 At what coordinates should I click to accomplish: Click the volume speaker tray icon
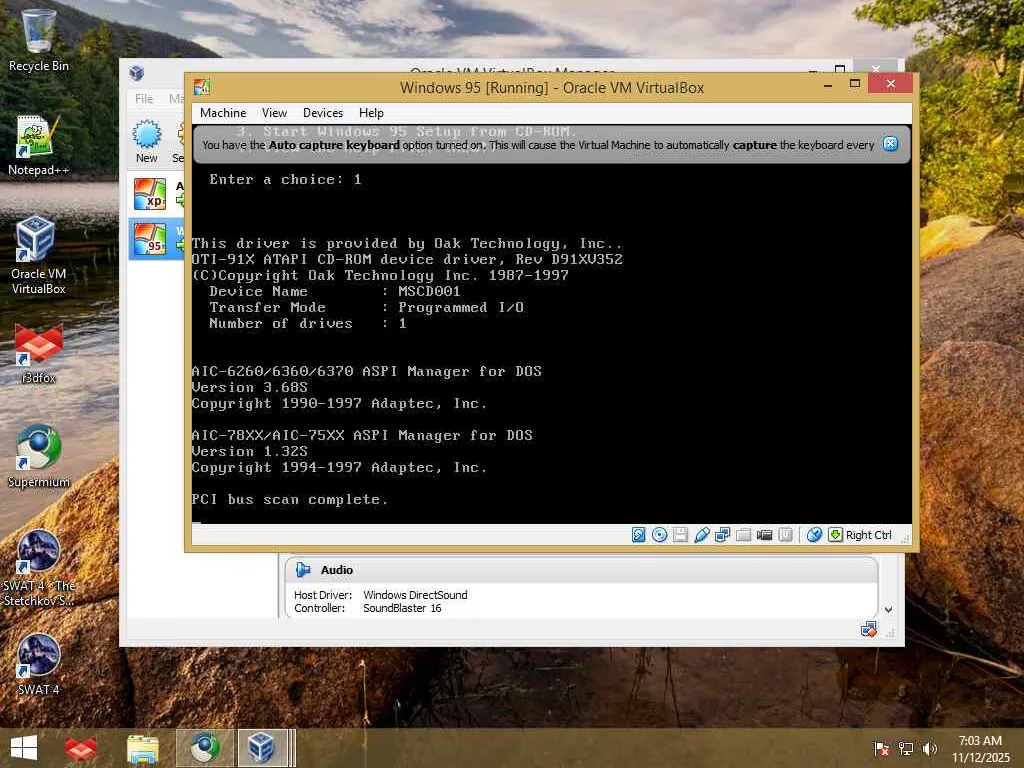tap(930, 748)
